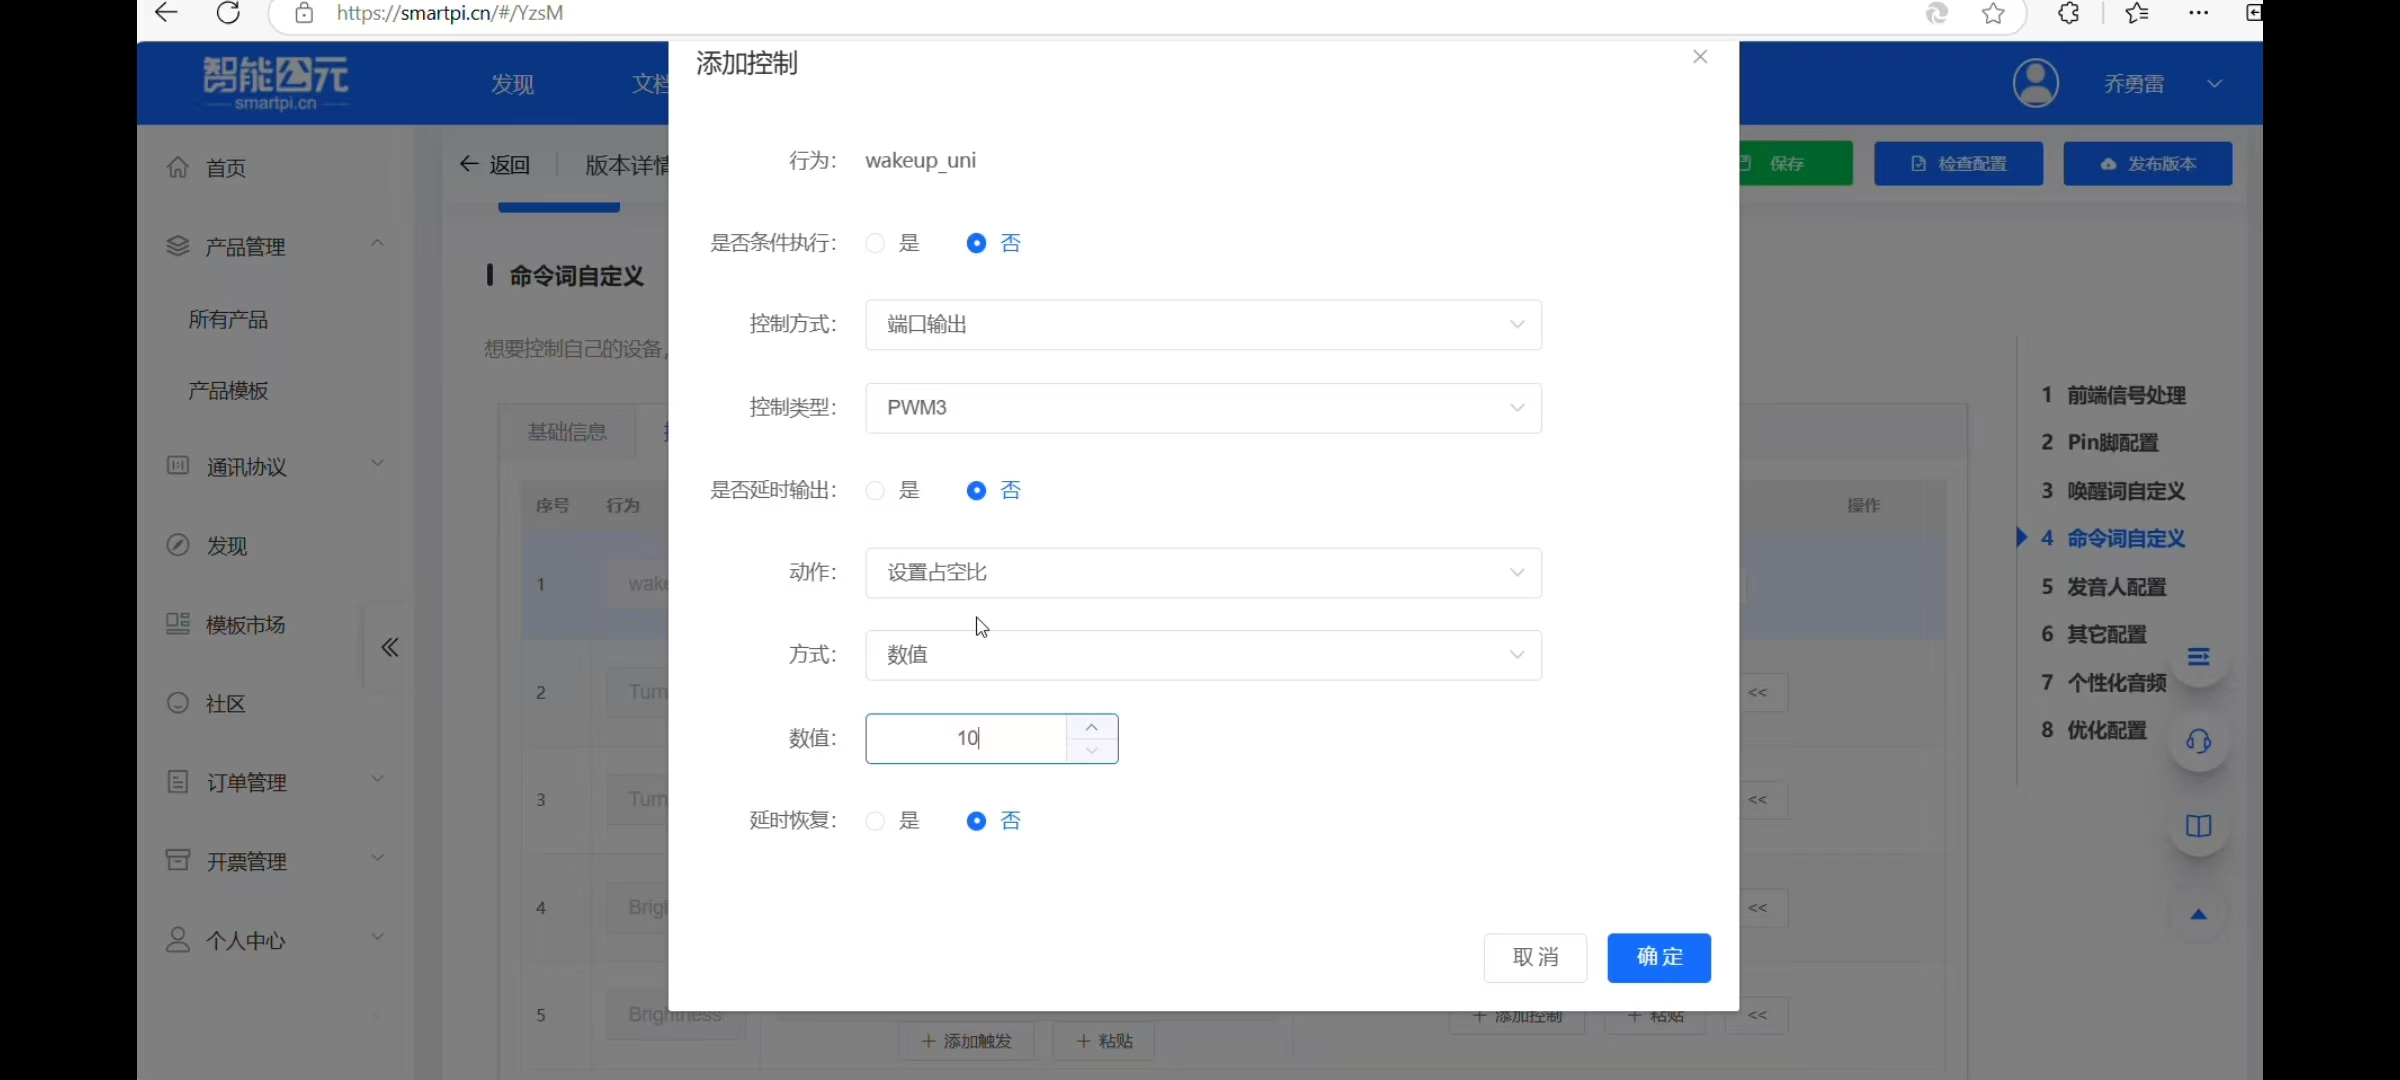Screen dimensions: 2400x1080
Task: Click the 模板市场 template market icon
Action: point(178,624)
